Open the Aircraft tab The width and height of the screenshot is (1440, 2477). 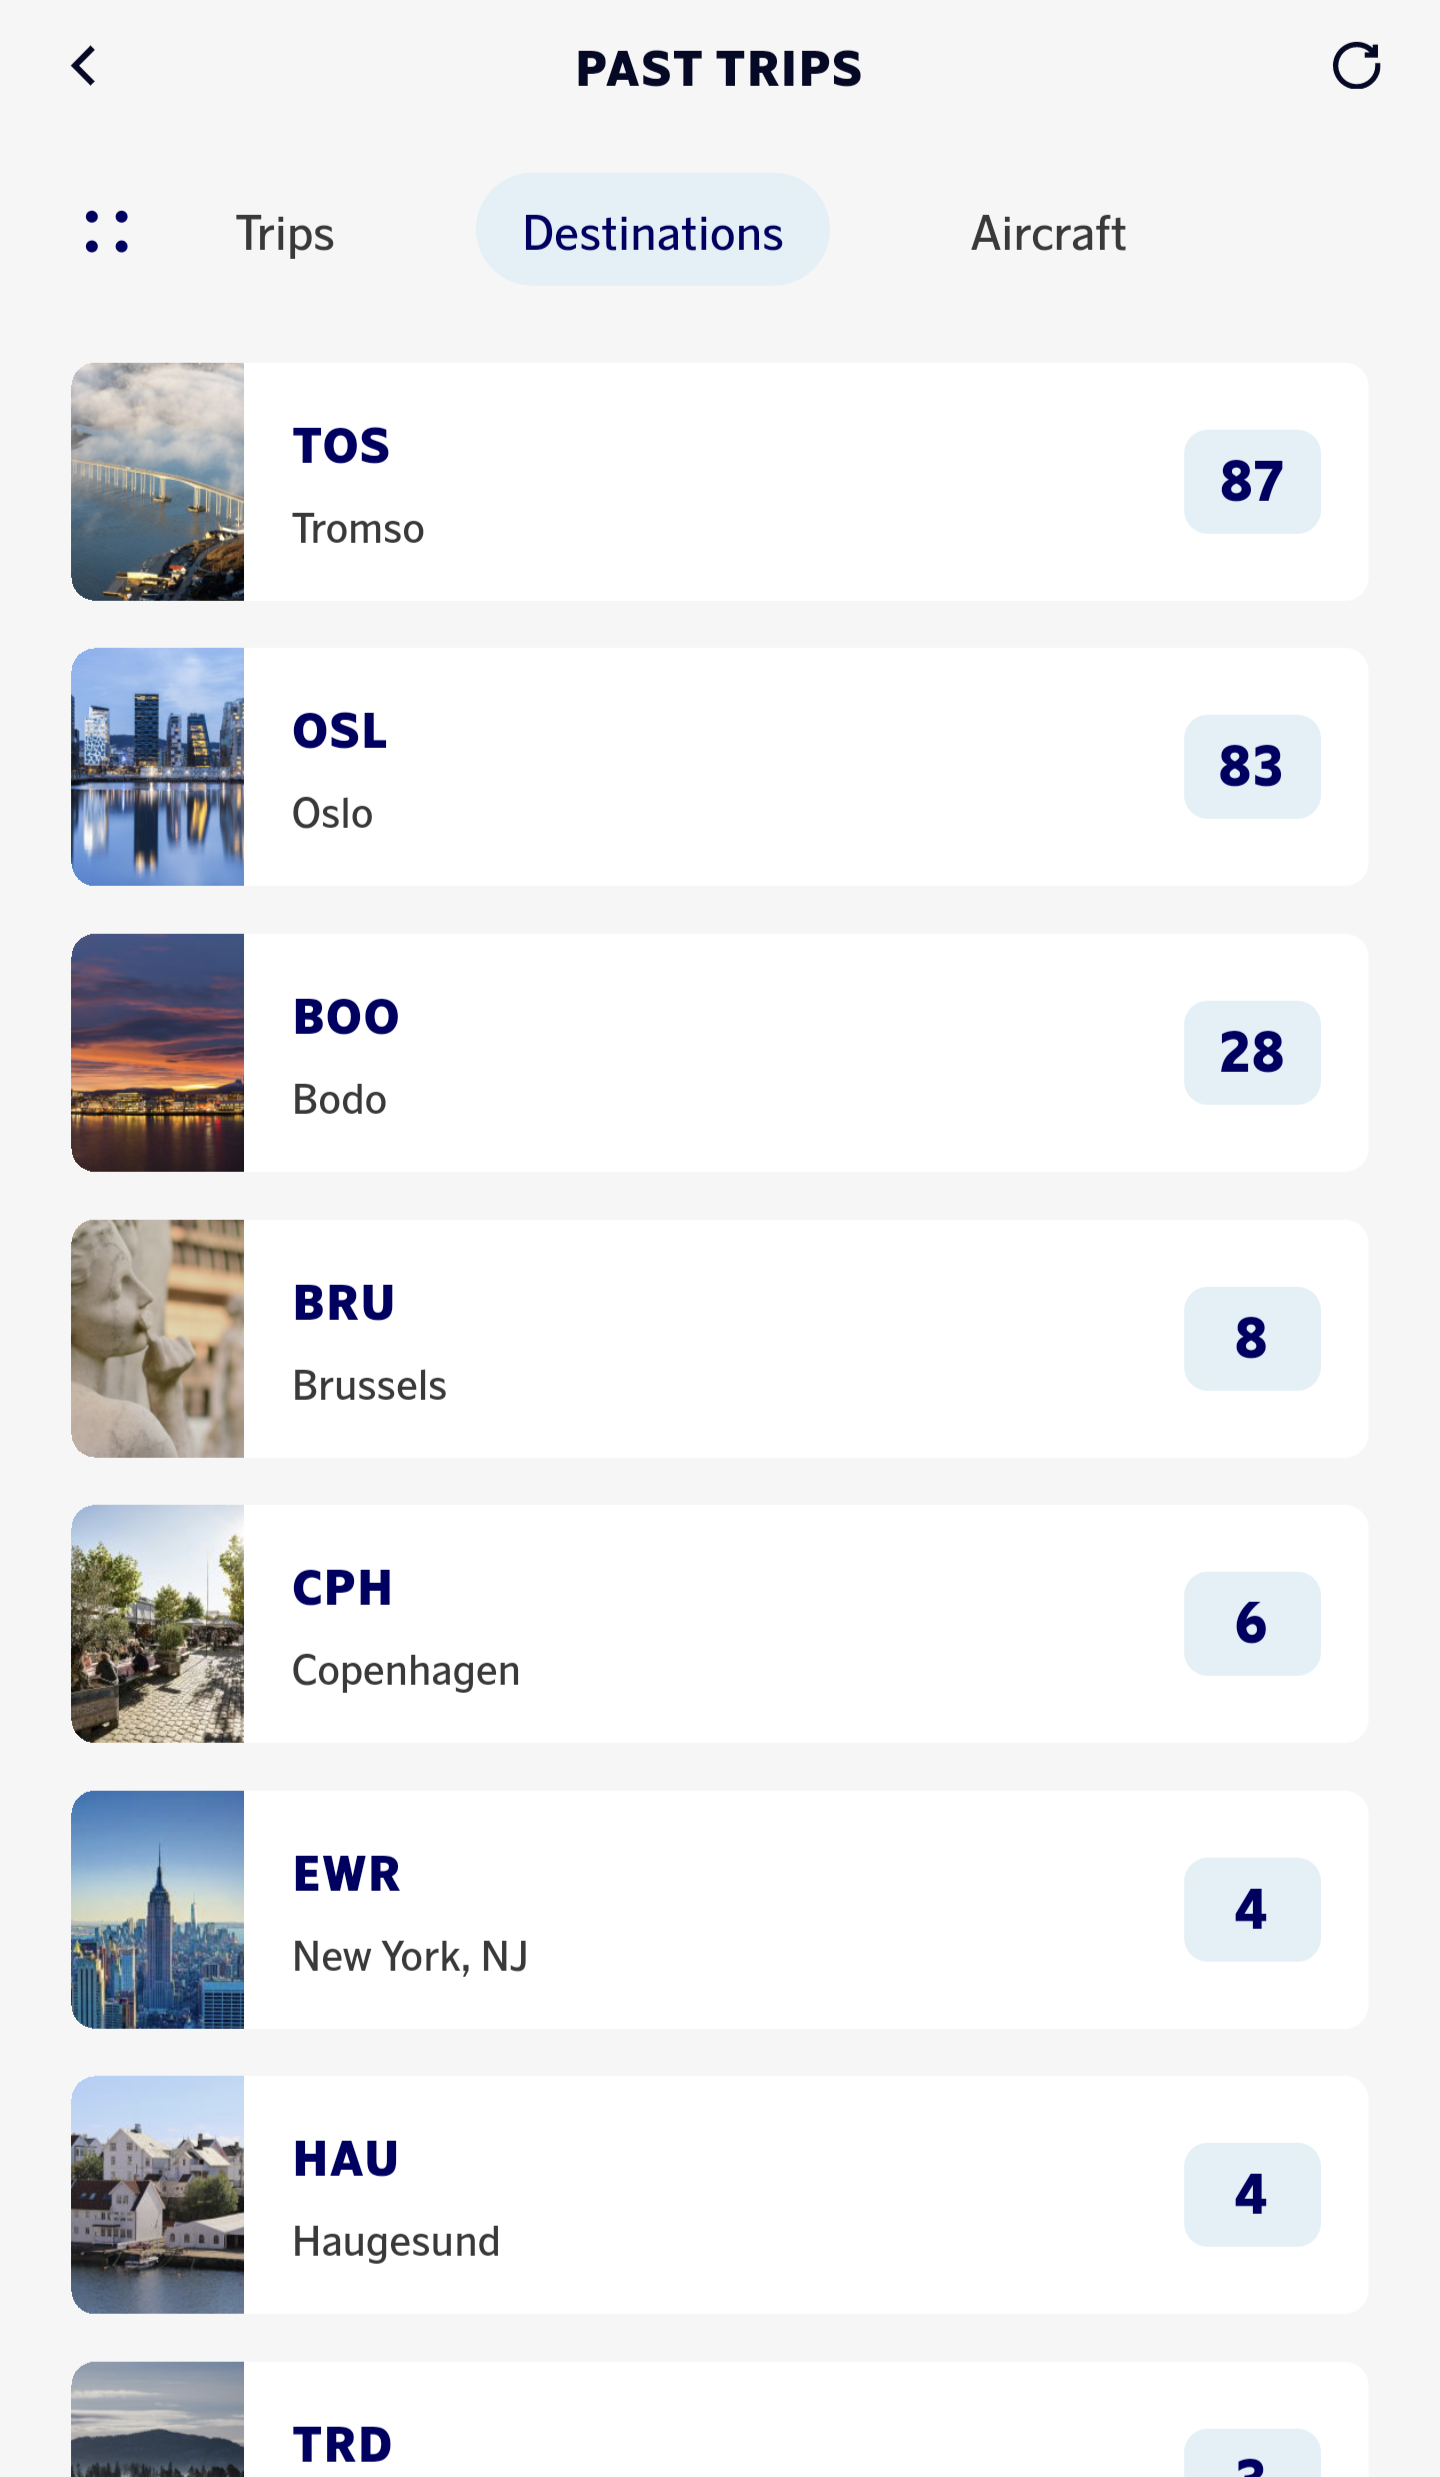click(x=1049, y=233)
